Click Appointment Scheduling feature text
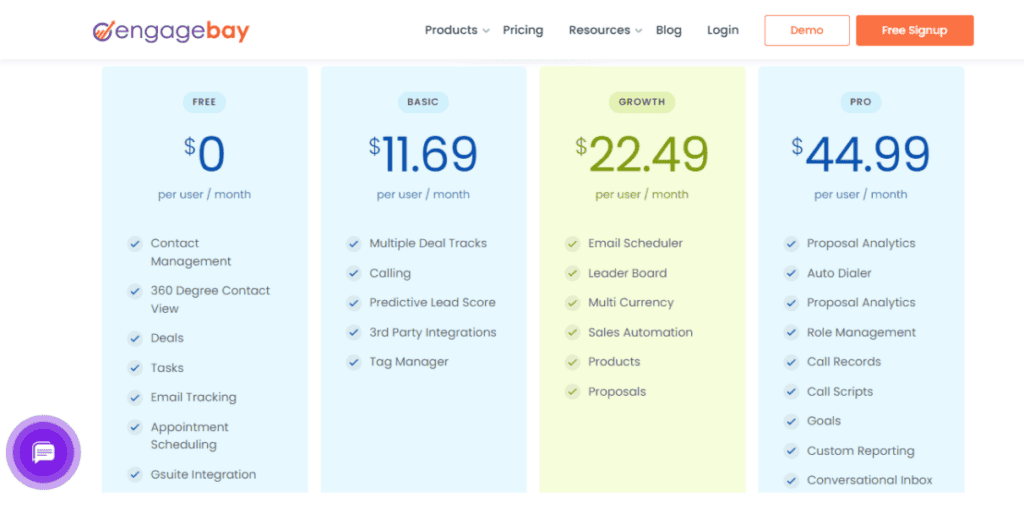This screenshot has width=1024, height=509. [x=189, y=436]
